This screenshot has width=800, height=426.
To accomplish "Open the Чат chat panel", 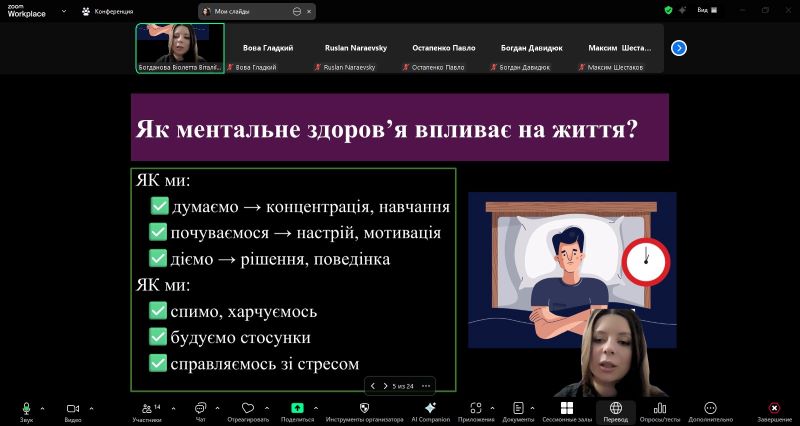I will click(x=201, y=408).
